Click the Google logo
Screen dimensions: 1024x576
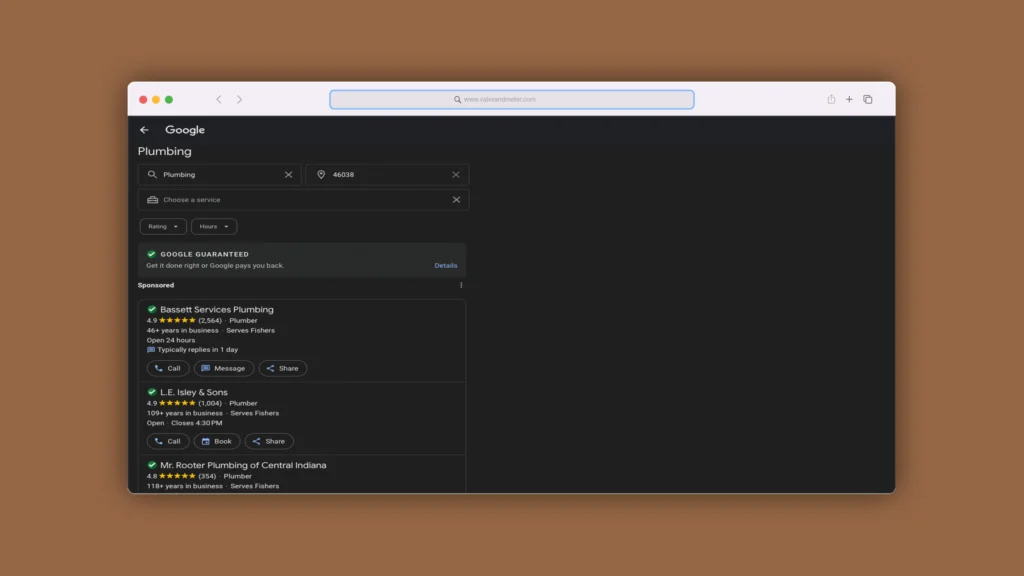185,130
